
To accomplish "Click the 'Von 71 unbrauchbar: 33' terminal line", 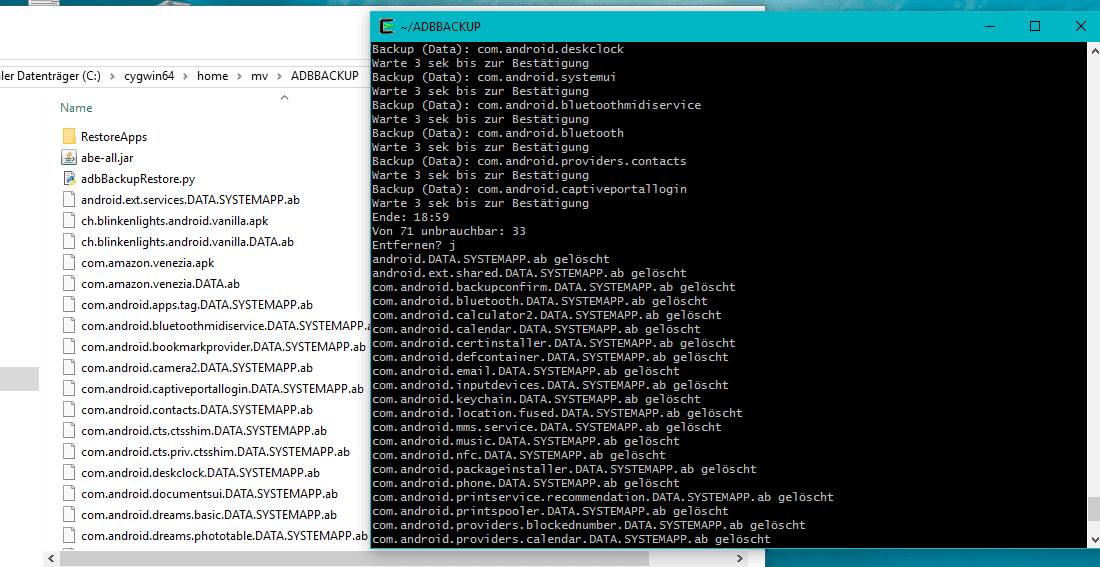I will (x=449, y=231).
